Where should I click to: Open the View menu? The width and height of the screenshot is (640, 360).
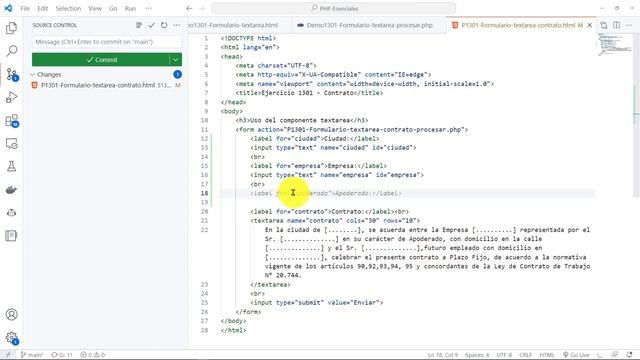(x=95, y=8)
